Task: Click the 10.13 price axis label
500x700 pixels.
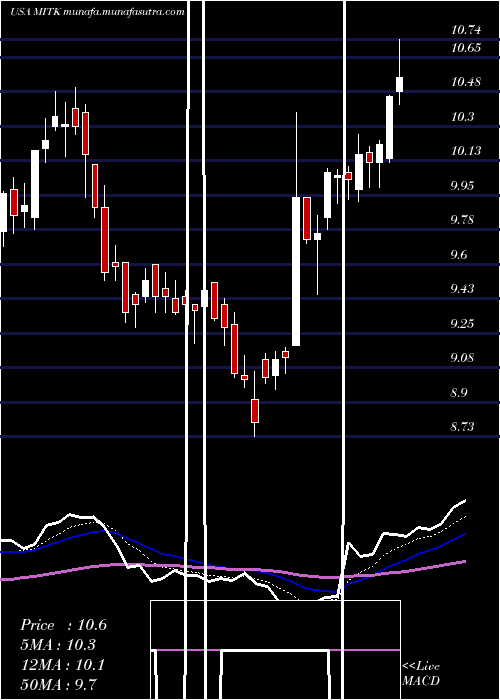Action: click(x=466, y=151)
